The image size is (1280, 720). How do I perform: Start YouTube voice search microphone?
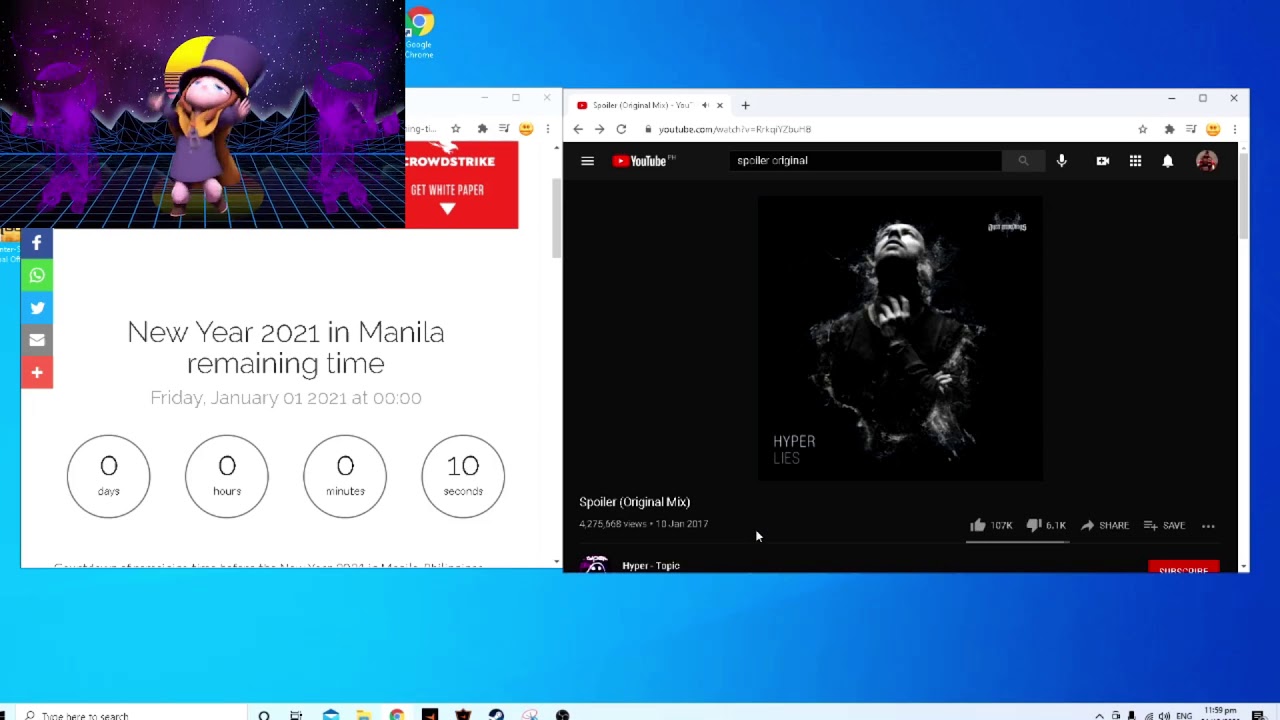pos(1062,161)
